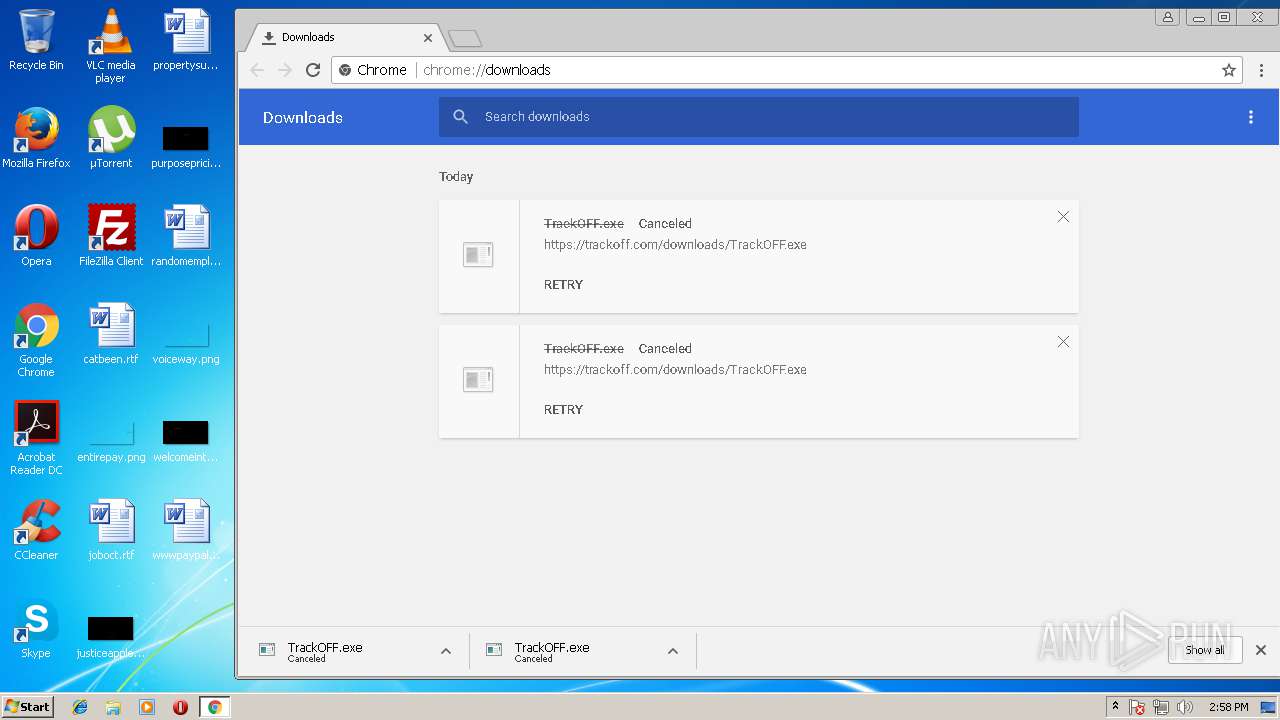This screenshot has height=720, width=1280.
Task: Remove second TrackOFF.exe entry from list
Action: pyautogui.click(x=1063, y=342)
